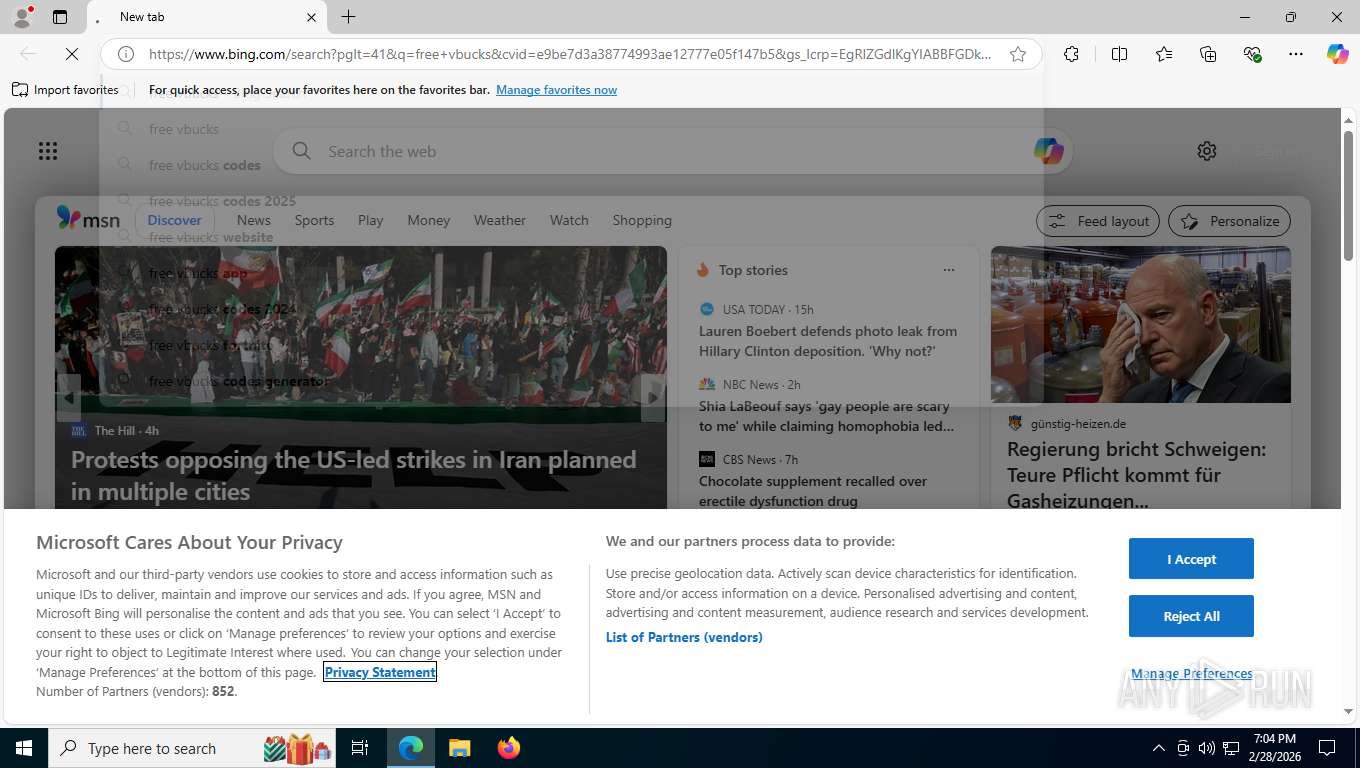This screenshot has height=768, width=1360.
Task: Select the free vbucks codes generator suggestion
Action: coord(238,381)
